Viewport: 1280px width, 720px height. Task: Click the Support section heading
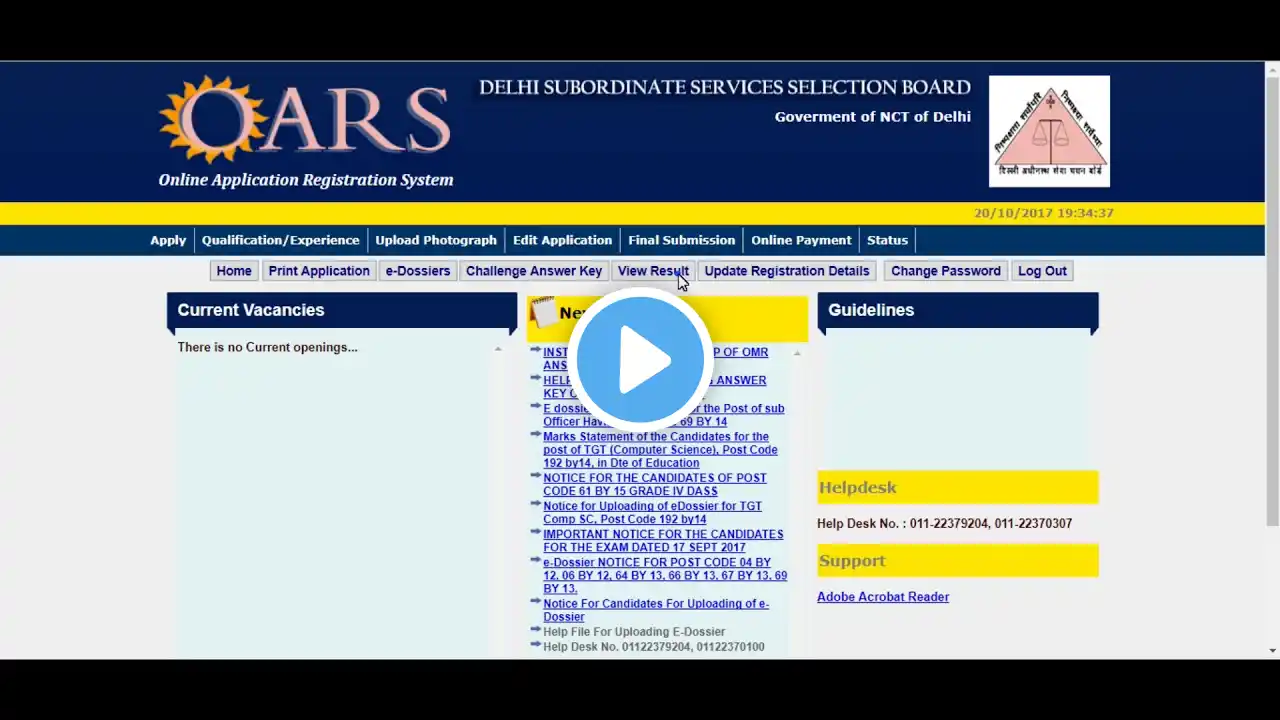point(852,561)
